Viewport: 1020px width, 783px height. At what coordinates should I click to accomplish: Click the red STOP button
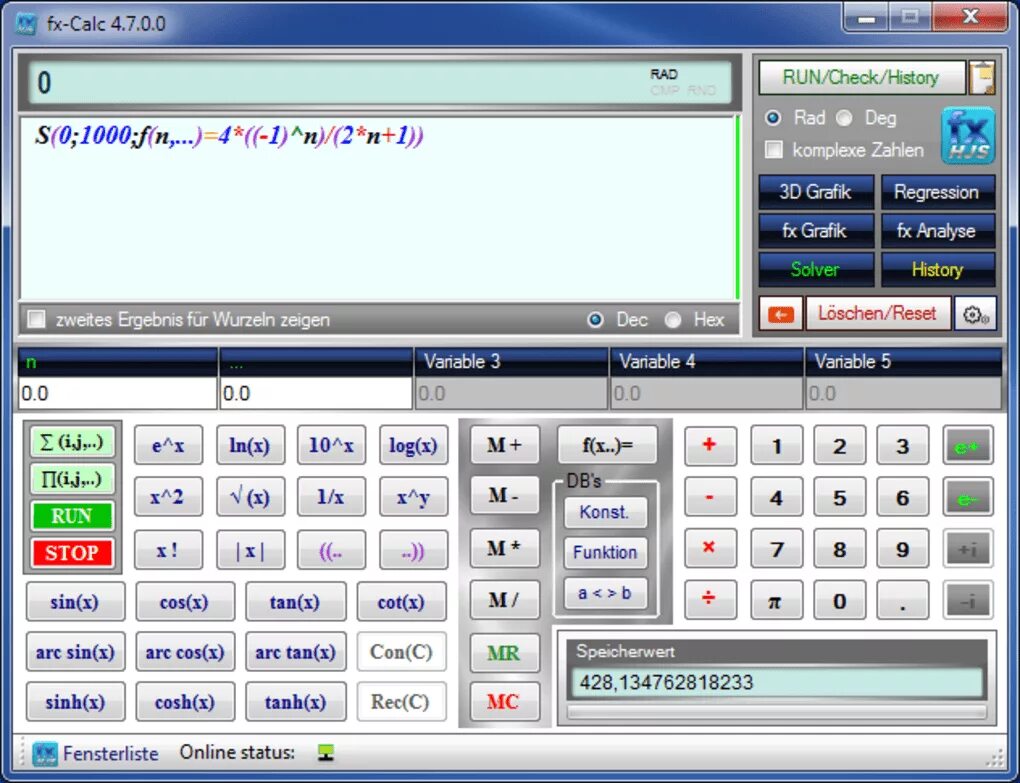[72, 553]
